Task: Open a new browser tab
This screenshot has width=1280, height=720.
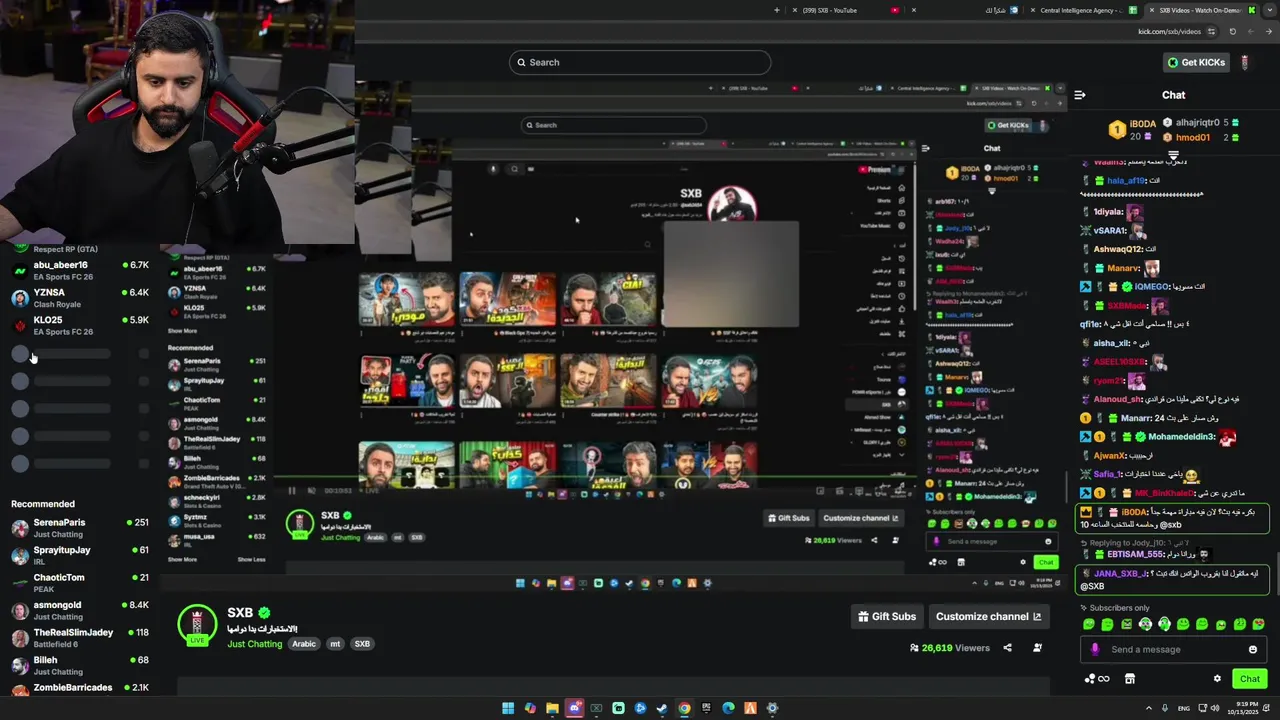Action: click(777, 10)
